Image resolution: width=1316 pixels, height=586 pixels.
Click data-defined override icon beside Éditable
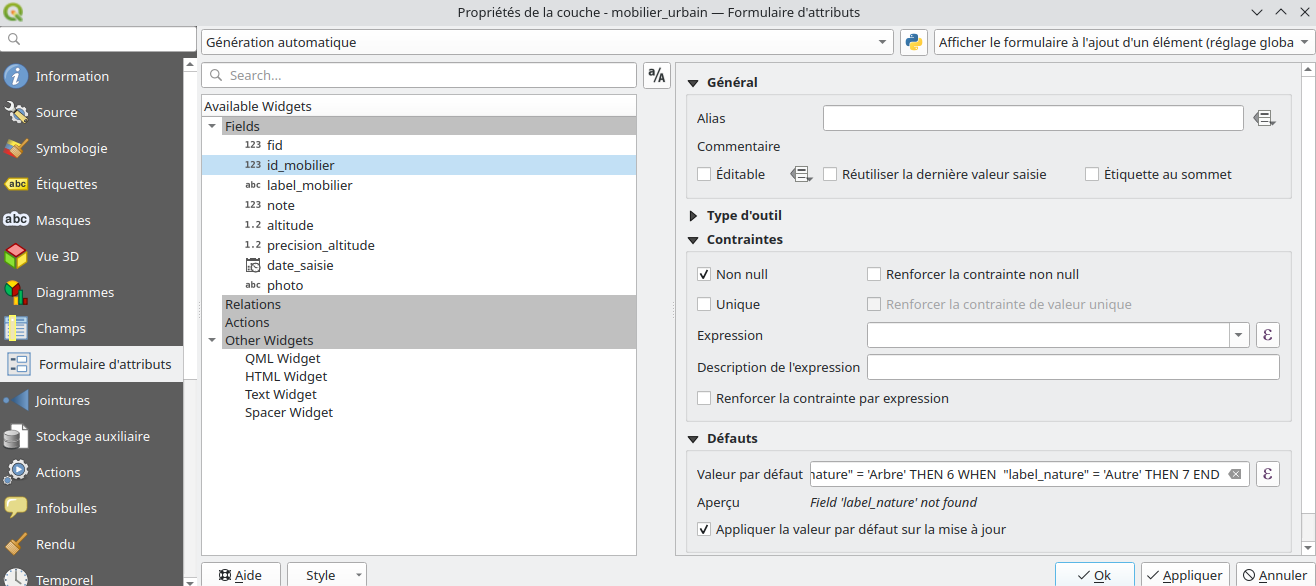pos(801,174)
